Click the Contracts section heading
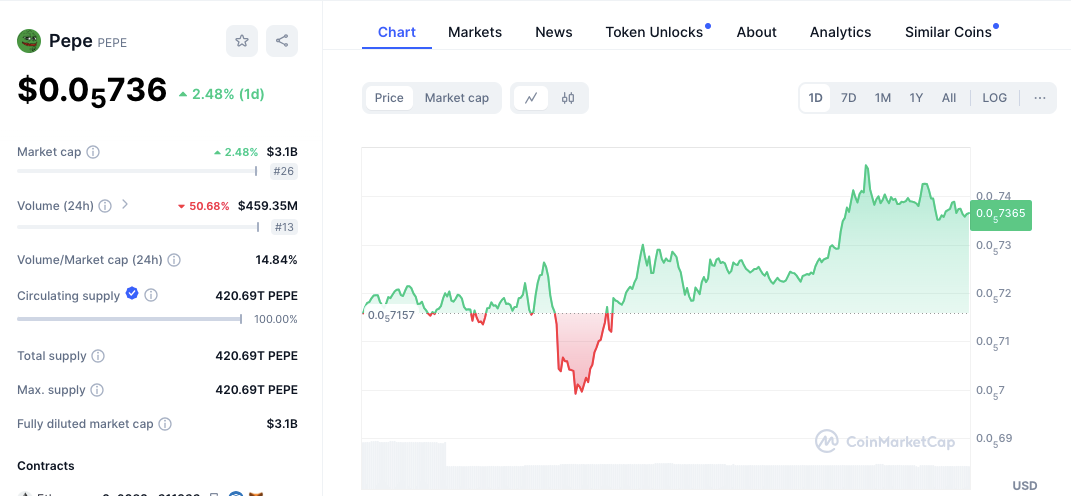Screen dimensions: 1071x496 click(x=46, y=466)
